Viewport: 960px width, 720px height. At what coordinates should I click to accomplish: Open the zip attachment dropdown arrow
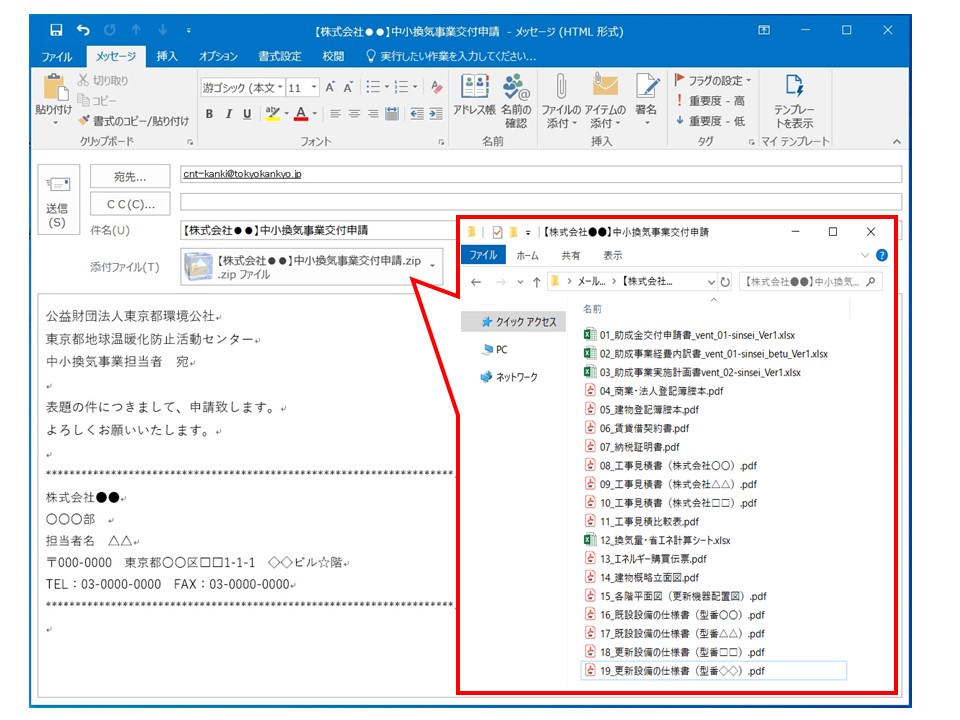click(433, 266)
